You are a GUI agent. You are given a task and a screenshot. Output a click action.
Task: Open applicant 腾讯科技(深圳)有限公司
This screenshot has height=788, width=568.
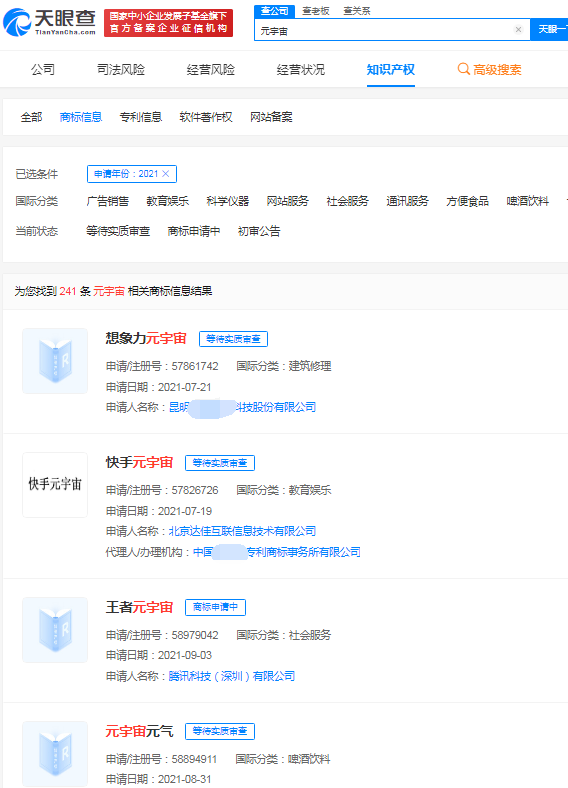(232, 676)
